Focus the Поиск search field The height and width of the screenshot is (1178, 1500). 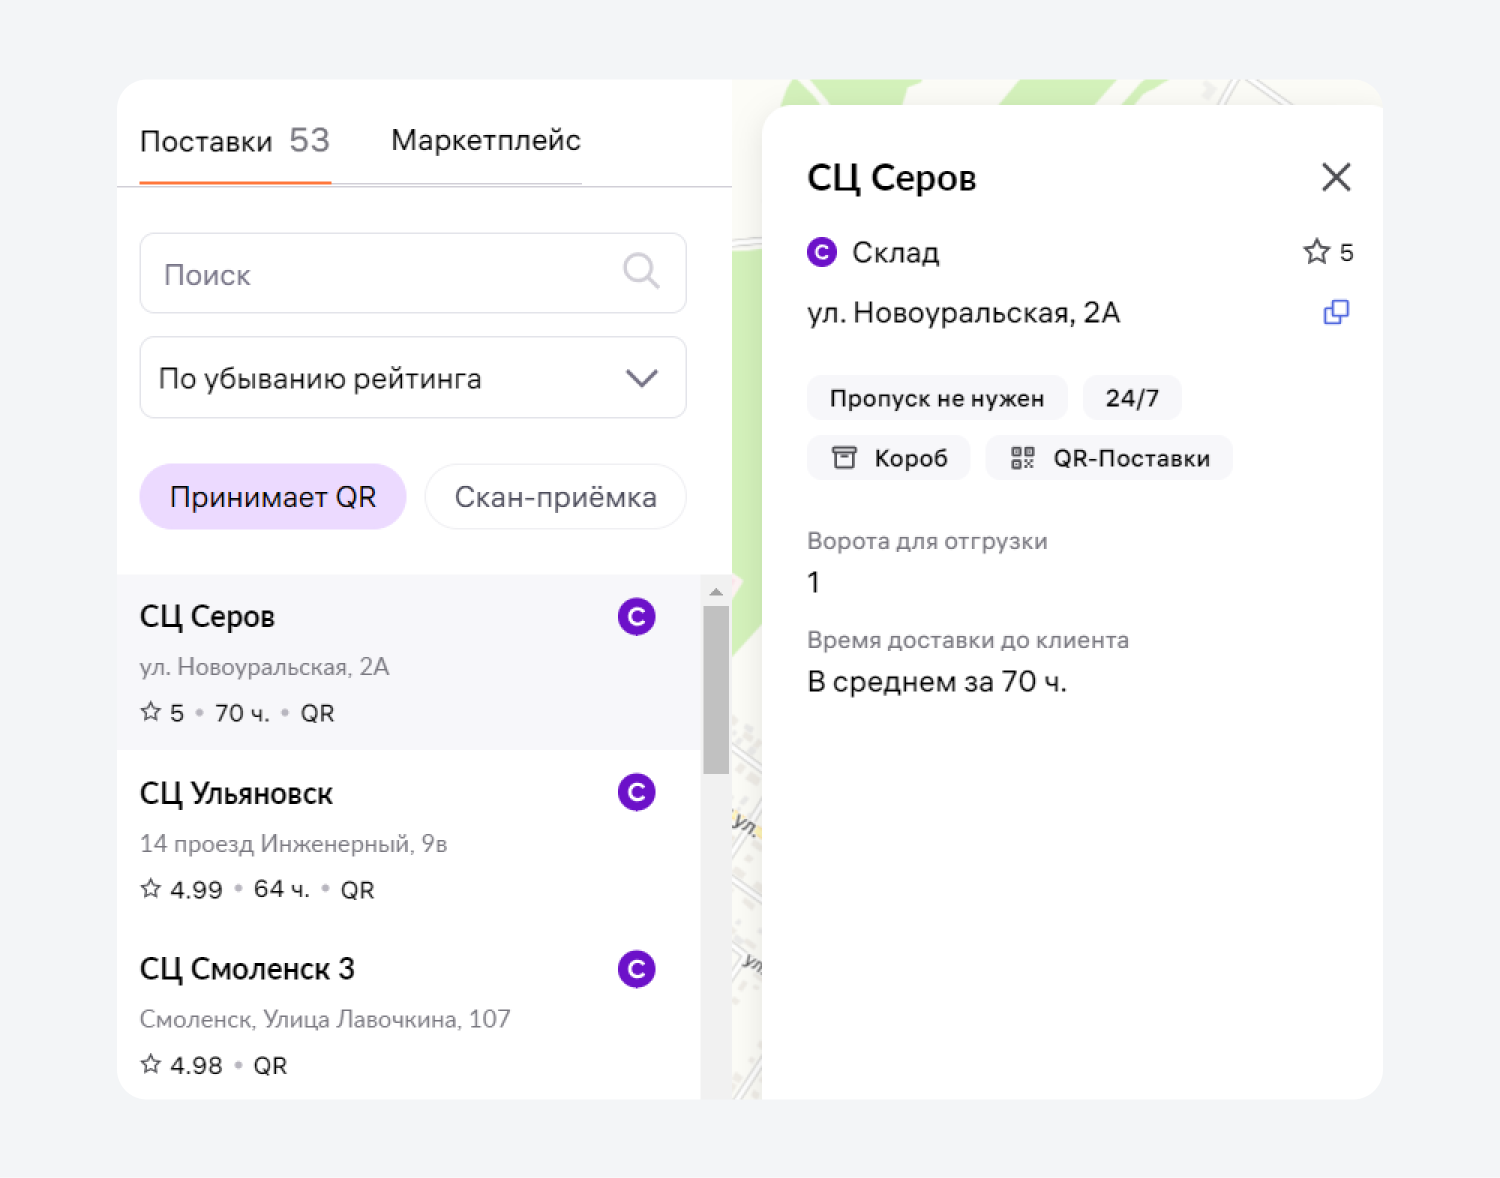coord(413,273)
